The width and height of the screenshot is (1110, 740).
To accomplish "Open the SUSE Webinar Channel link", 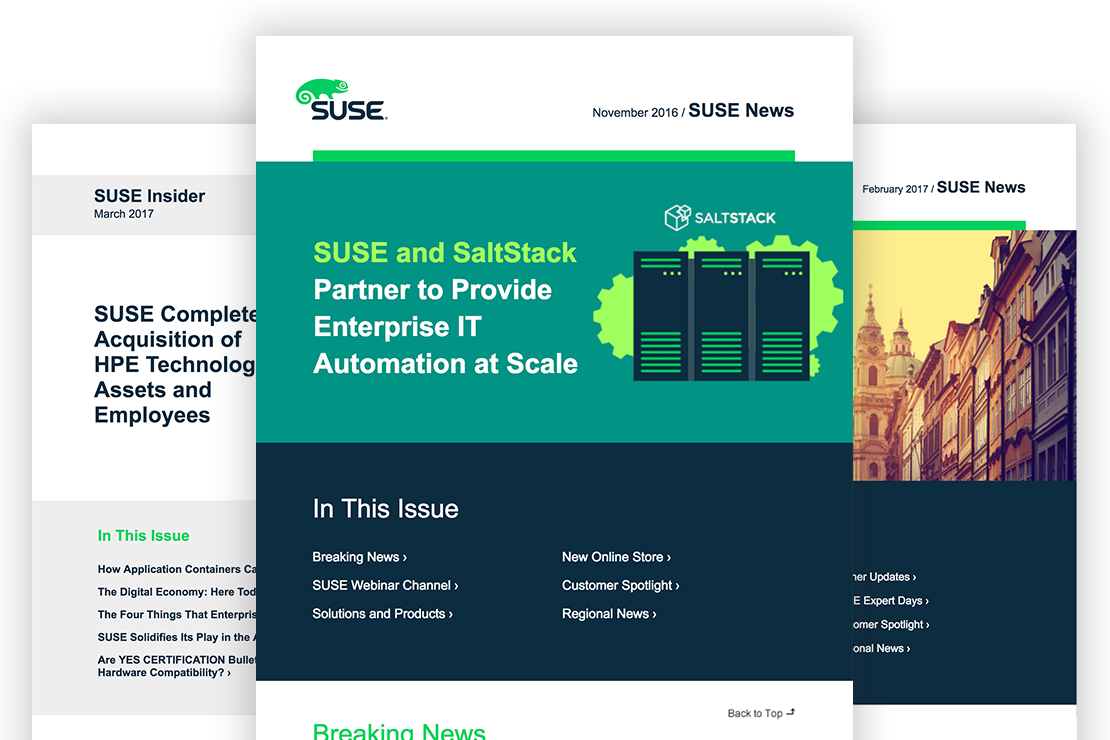I will (x=385, y=585).
